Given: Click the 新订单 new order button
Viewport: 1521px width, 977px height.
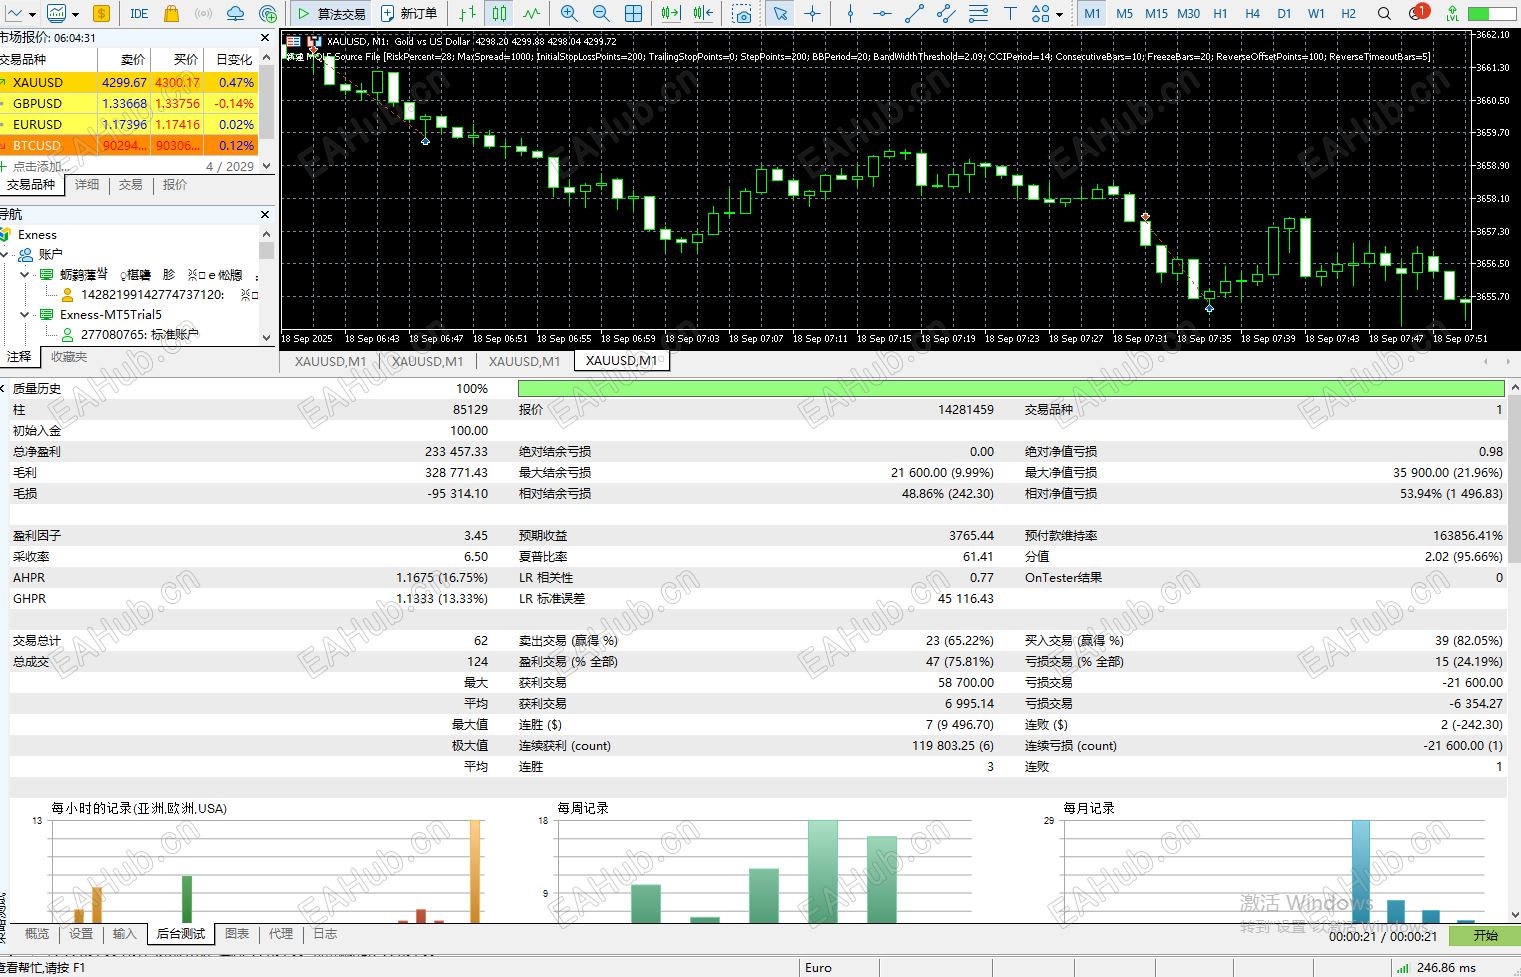Looking at the screenshot, I should pos(409,14).
